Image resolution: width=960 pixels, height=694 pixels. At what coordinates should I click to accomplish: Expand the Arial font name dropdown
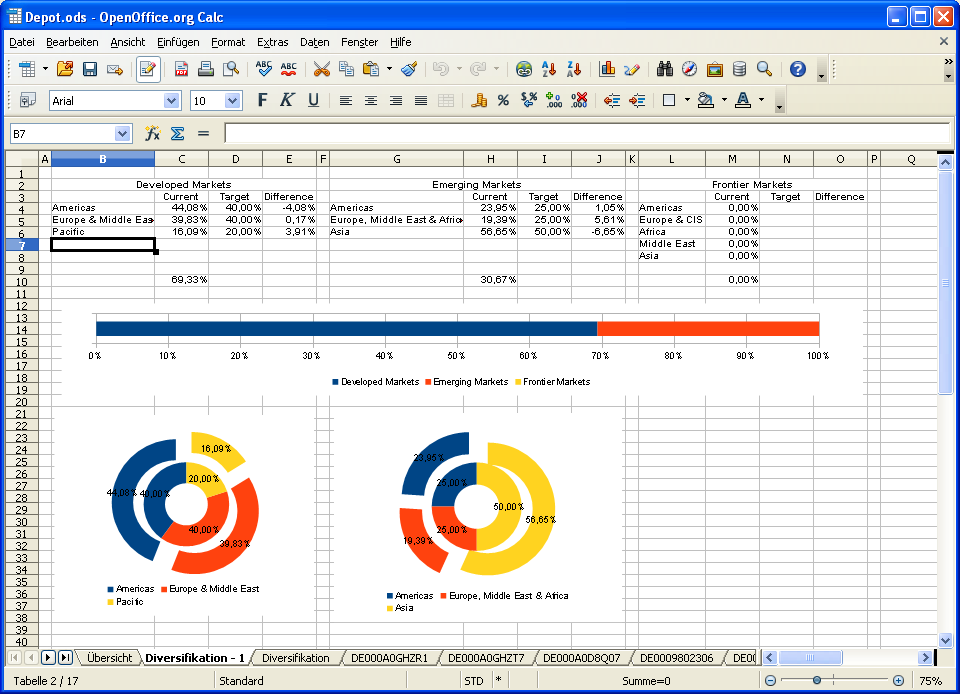pos(171,101)
